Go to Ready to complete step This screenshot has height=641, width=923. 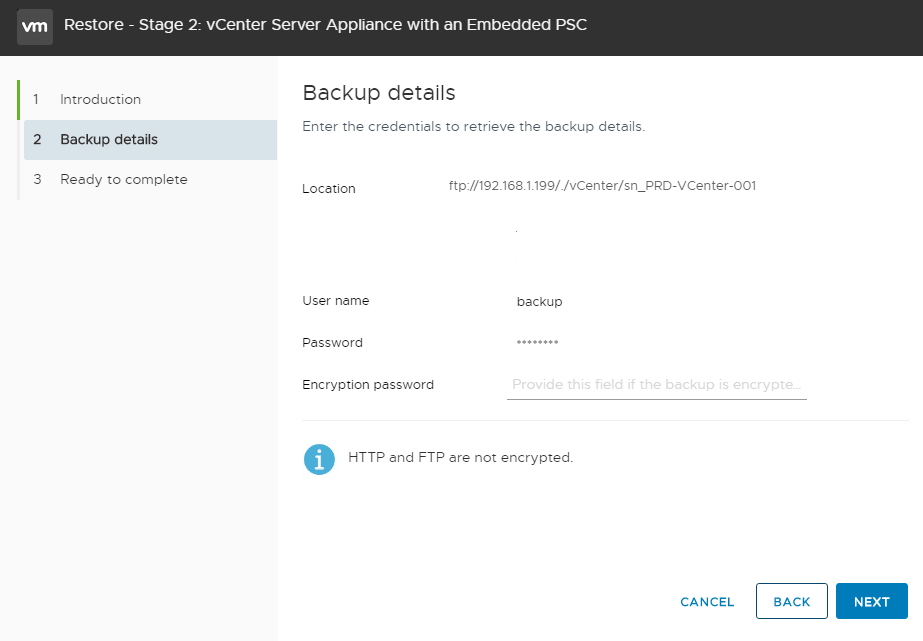[x=123, y=180]
